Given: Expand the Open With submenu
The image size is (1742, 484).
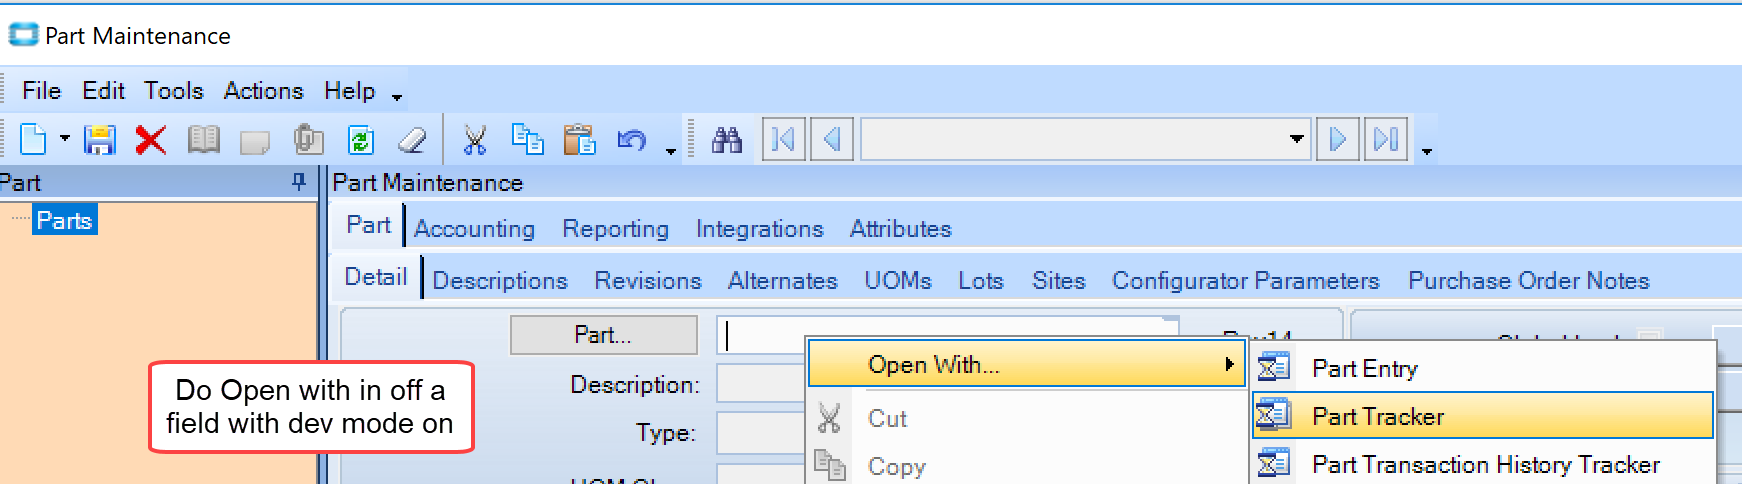Looking at the screenshot, I should 1026,365.
